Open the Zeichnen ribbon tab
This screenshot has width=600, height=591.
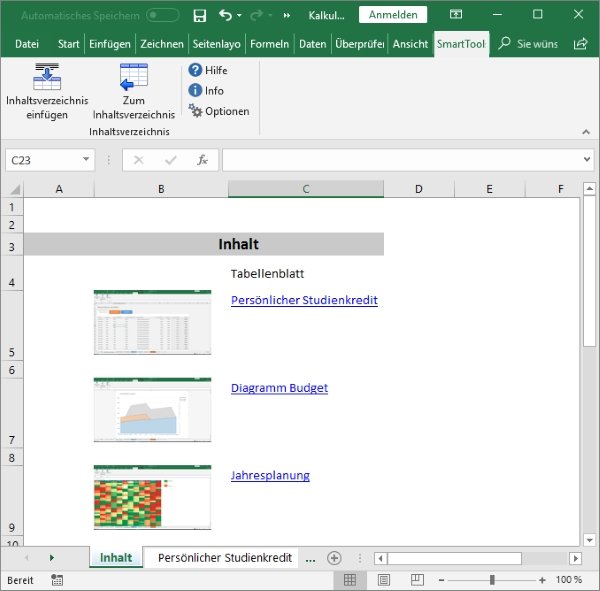162,44
